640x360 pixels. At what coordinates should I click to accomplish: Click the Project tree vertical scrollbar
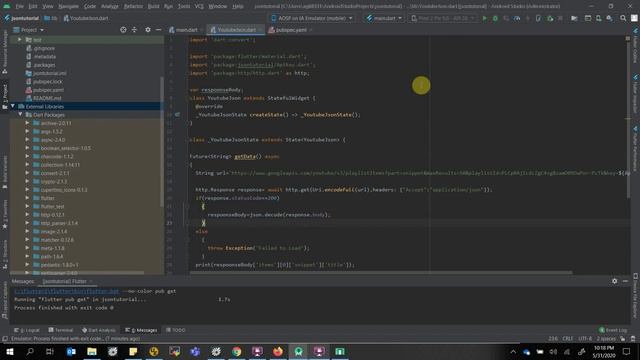pyautogui.click(x=162, y=142)
